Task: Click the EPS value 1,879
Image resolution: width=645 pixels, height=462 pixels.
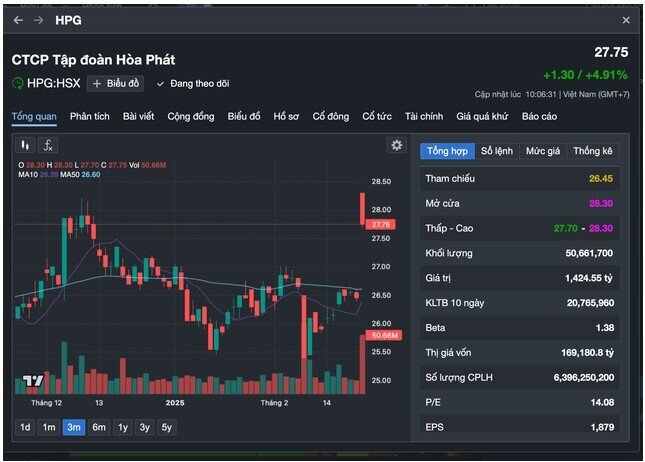Action: (x=602, y=427)
